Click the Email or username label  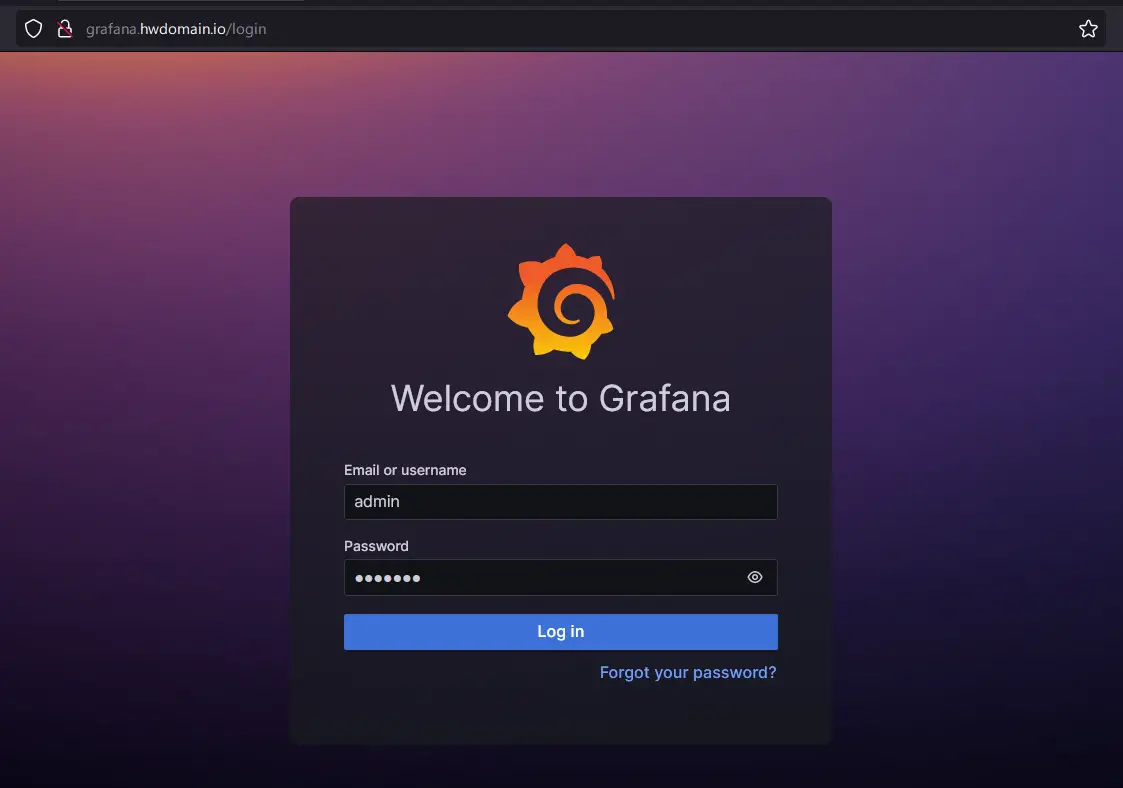(x=405, y=470)
